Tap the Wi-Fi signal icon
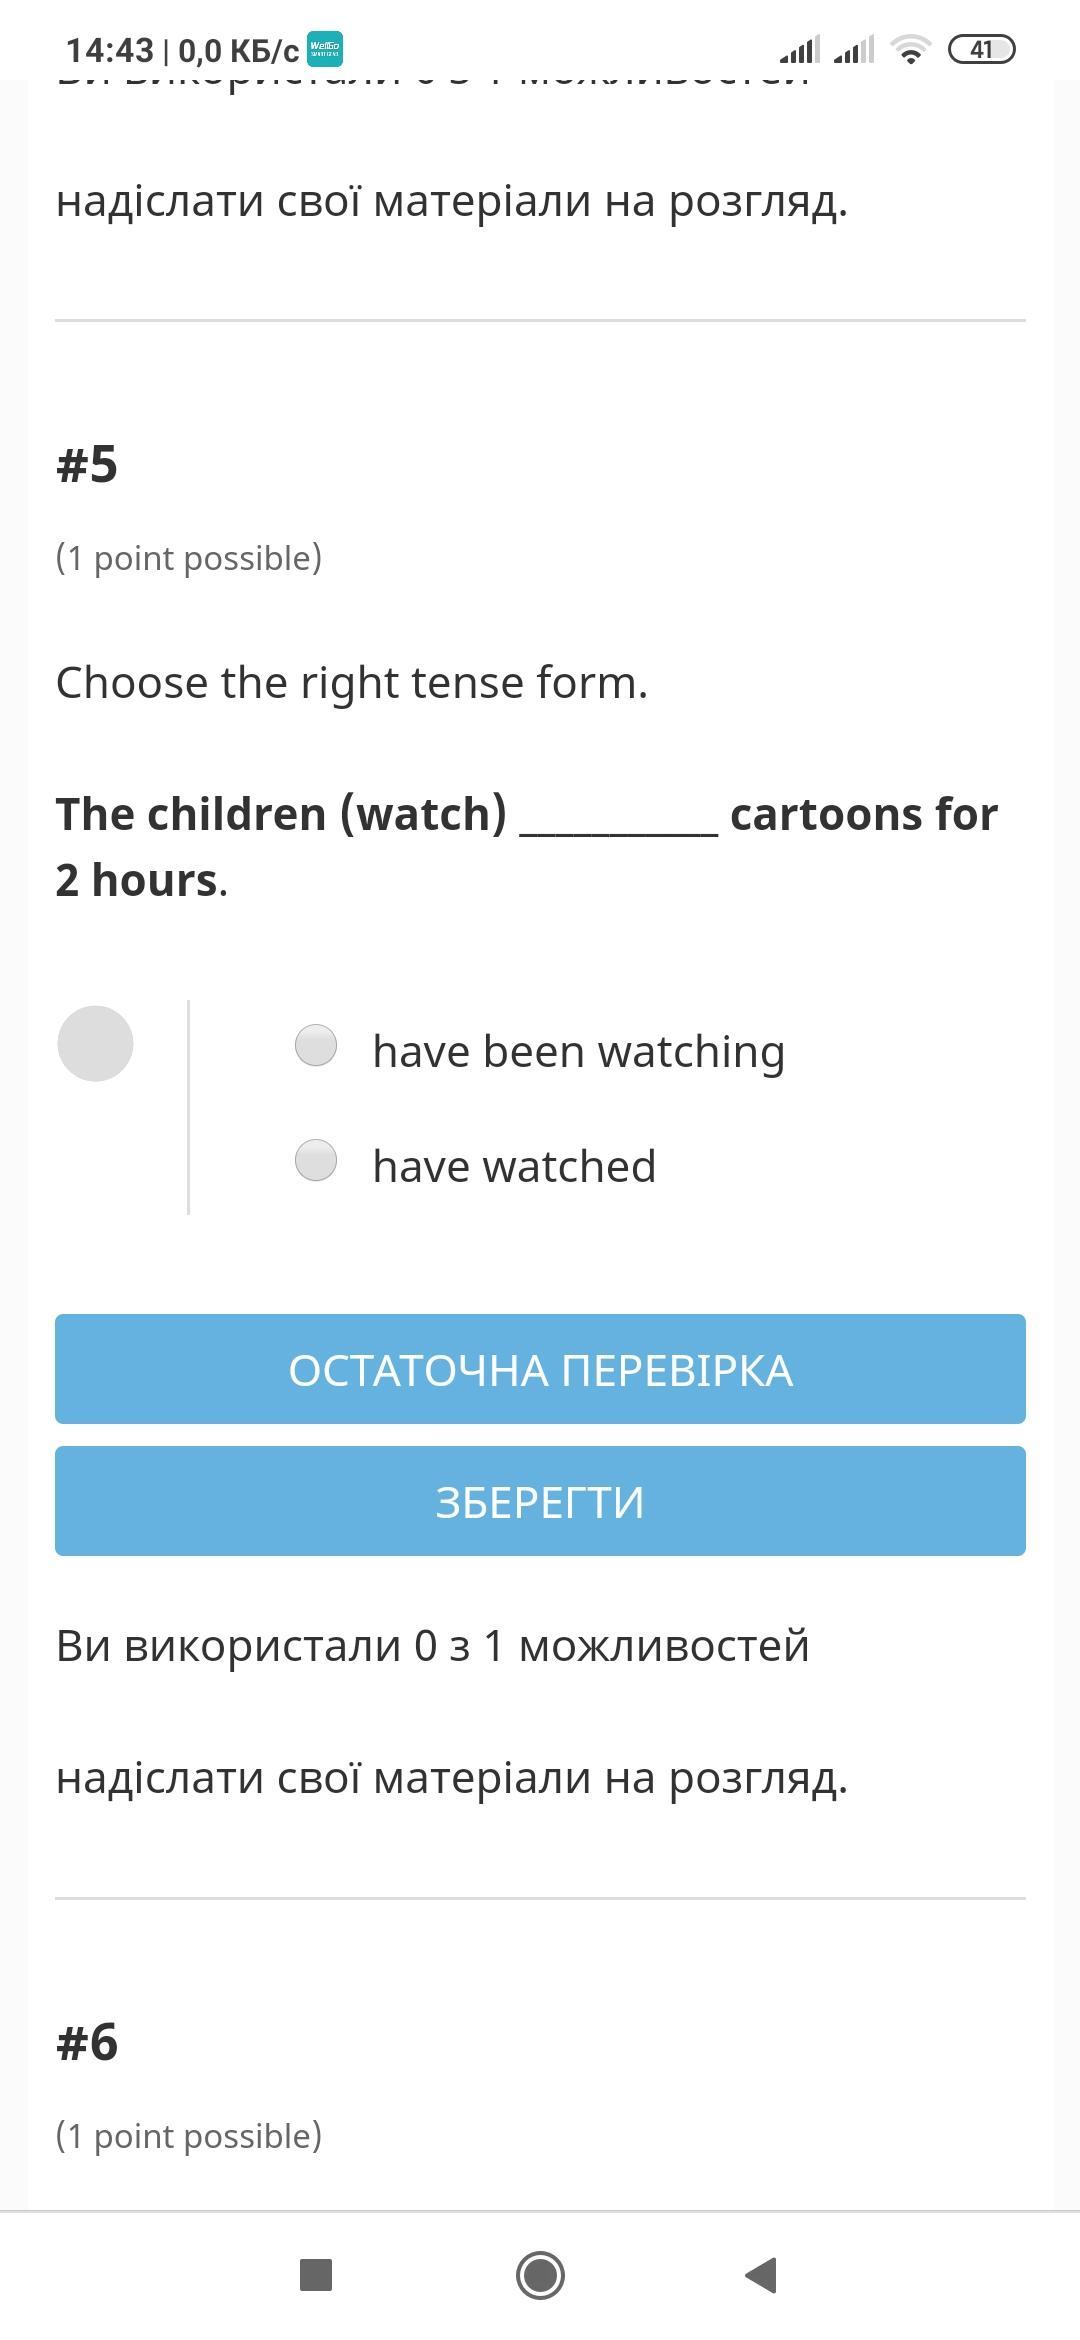 tap(910, 49)
